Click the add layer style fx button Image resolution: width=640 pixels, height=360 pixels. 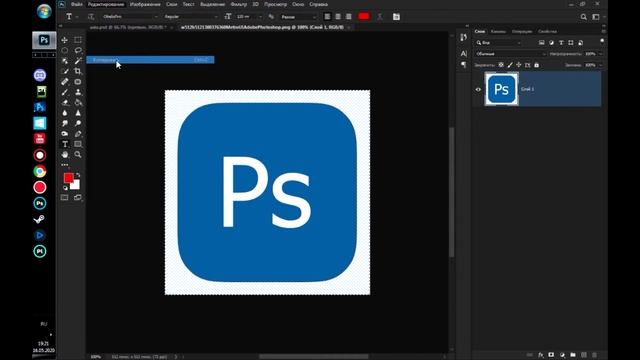[x=540, y=355]
